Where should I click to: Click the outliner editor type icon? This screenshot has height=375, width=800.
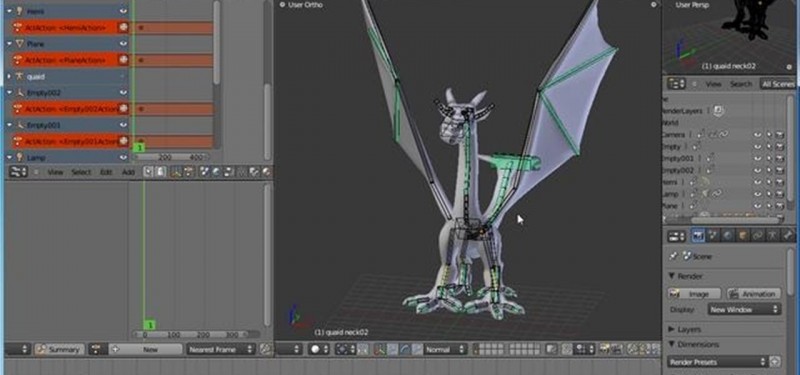[677, 84]
